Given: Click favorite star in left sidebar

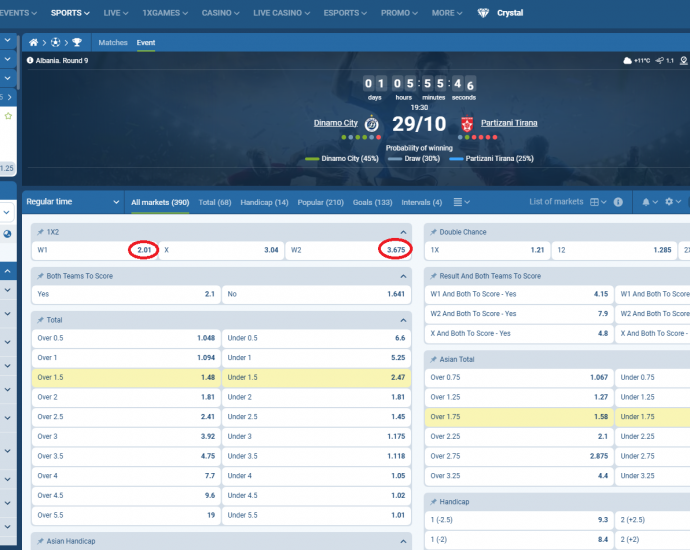Looking at the screenshot, I should pos(8,116).
